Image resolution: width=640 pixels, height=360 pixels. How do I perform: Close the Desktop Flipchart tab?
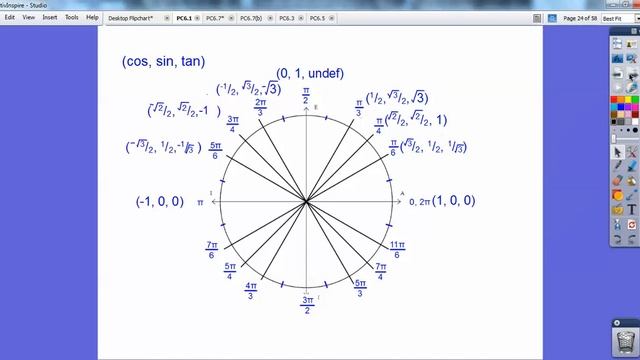167,18
